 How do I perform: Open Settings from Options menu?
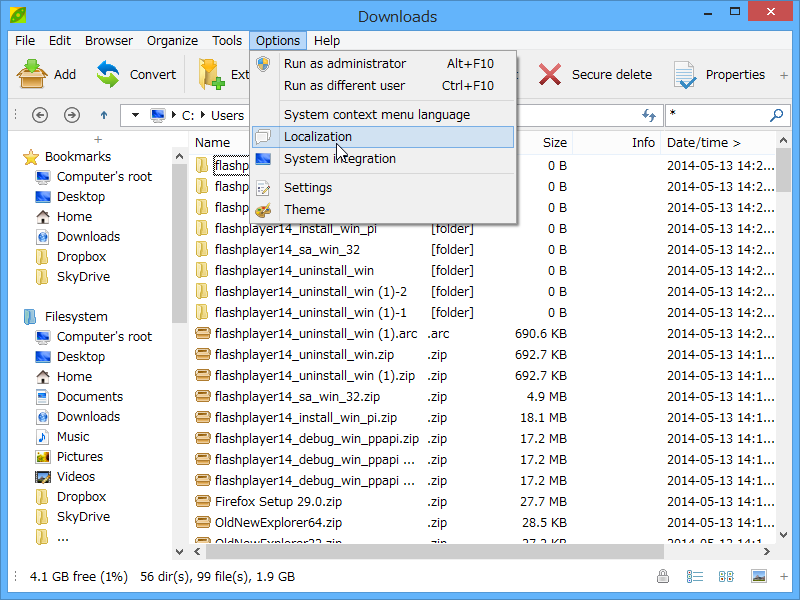click(x=383, y=188)
